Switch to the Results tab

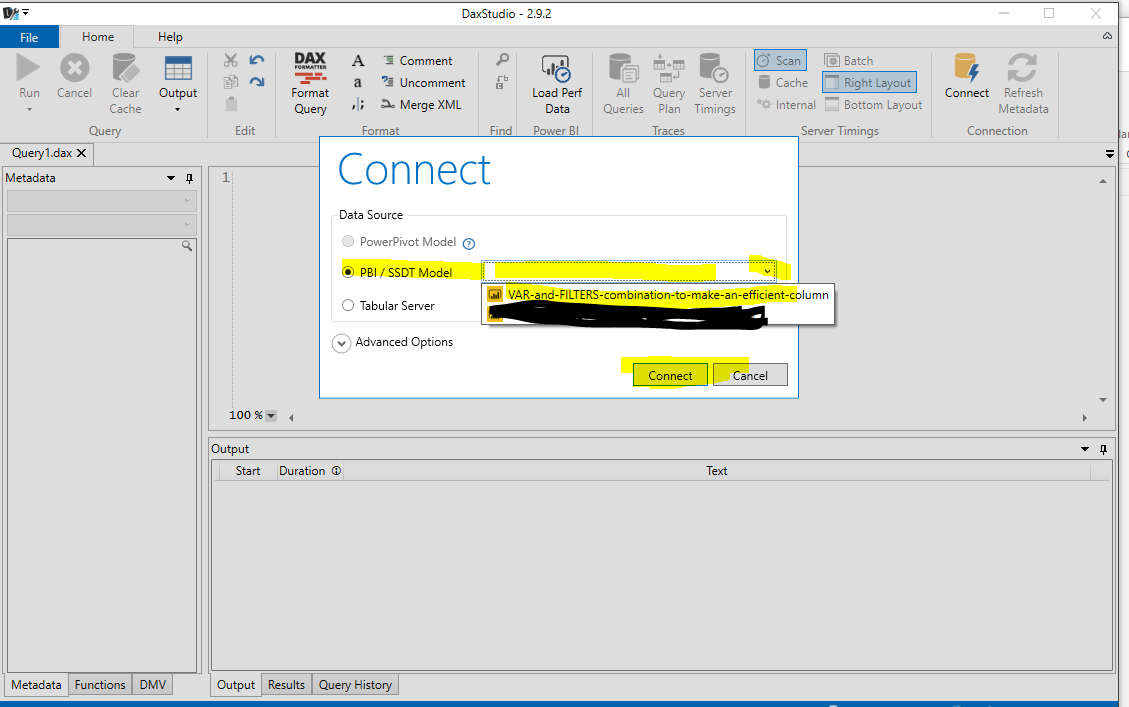287,685
